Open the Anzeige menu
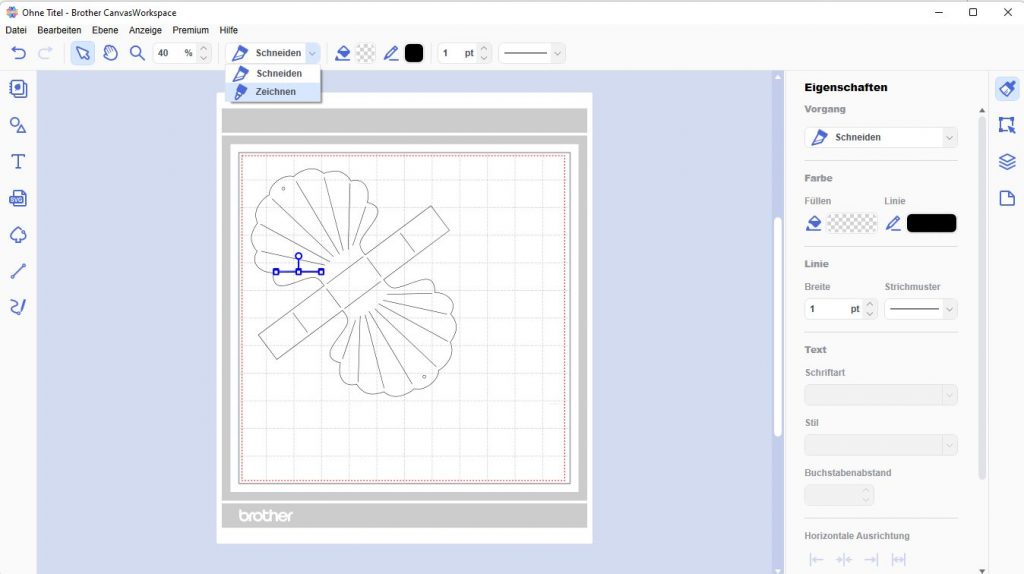The width and height of the screenshot is (1024, 574). tap(146, 30)
